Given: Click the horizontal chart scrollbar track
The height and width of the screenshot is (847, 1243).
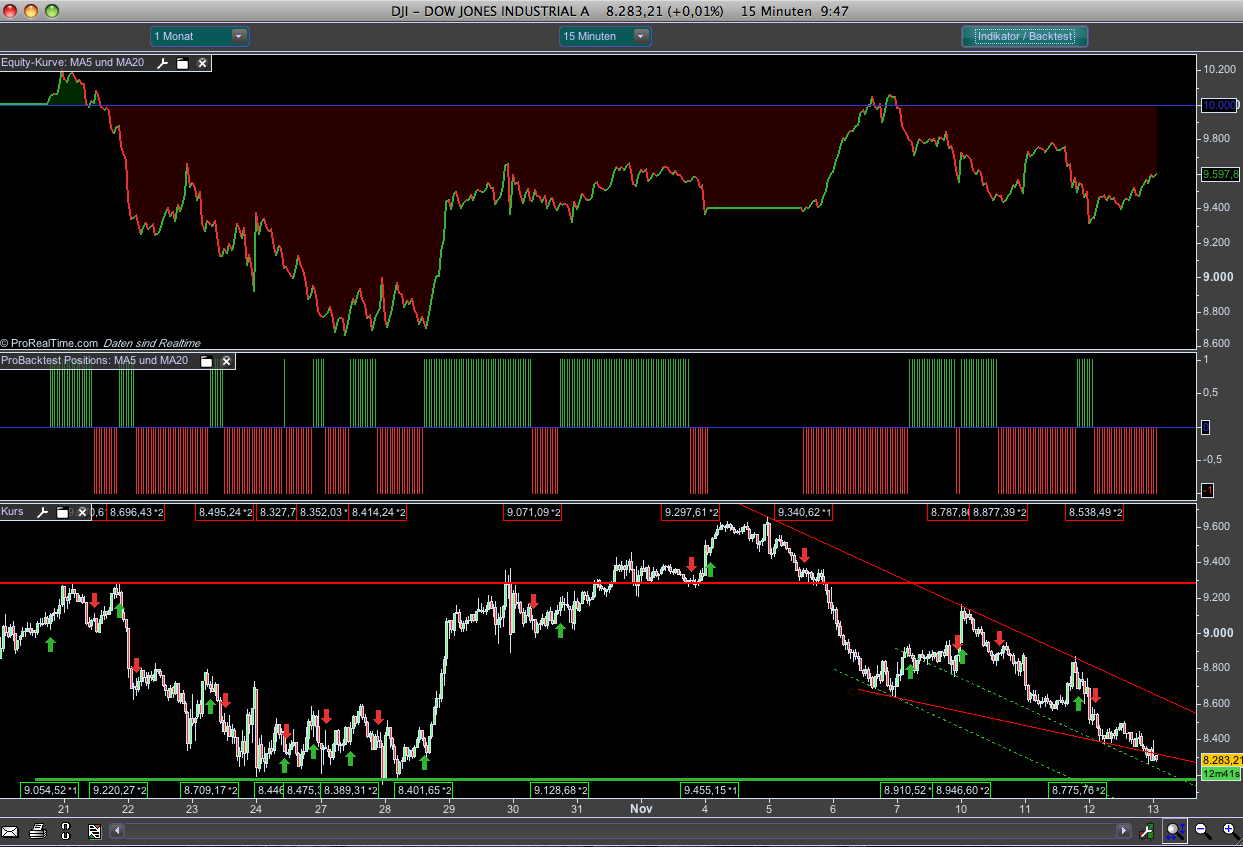Looking at the screenshot, I should 620,830.
